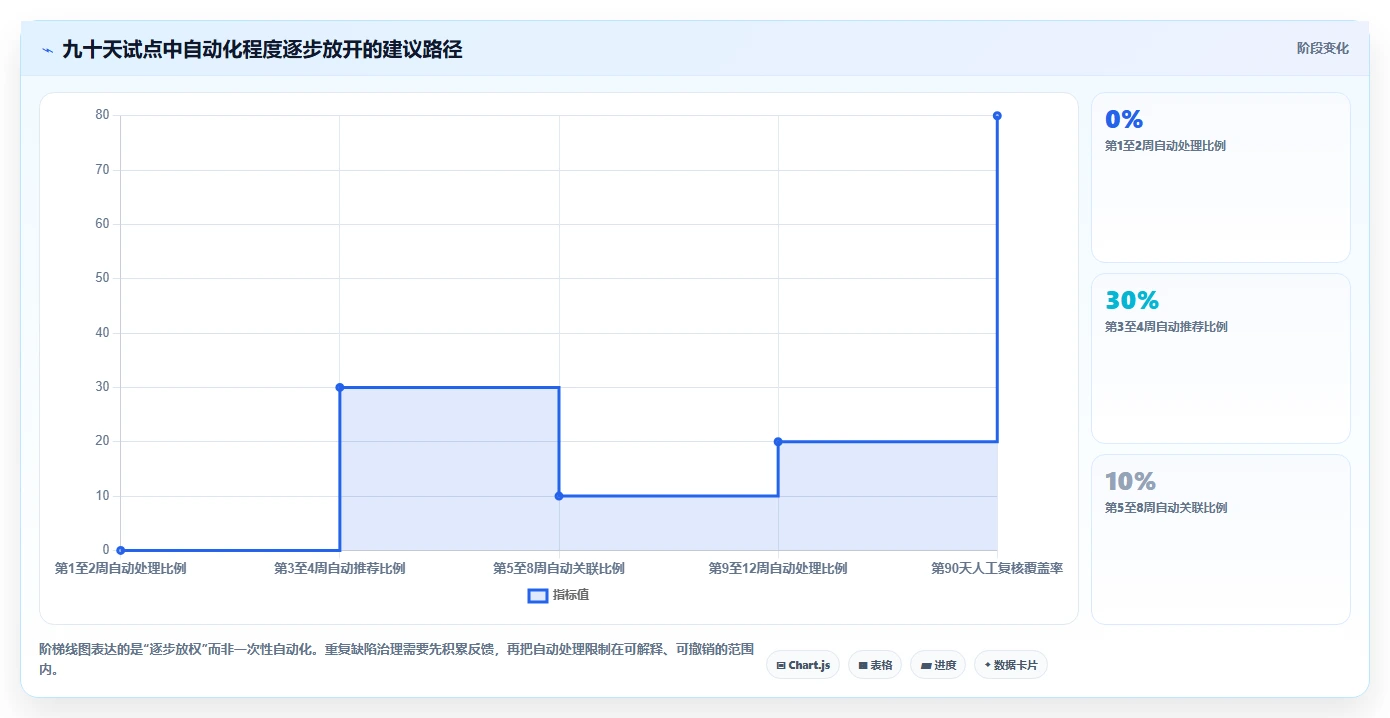Screen dimensions: 1390x718
Task: Click x-axis label 第5至8周自动关联比例
Action: [x=559, y=569]
